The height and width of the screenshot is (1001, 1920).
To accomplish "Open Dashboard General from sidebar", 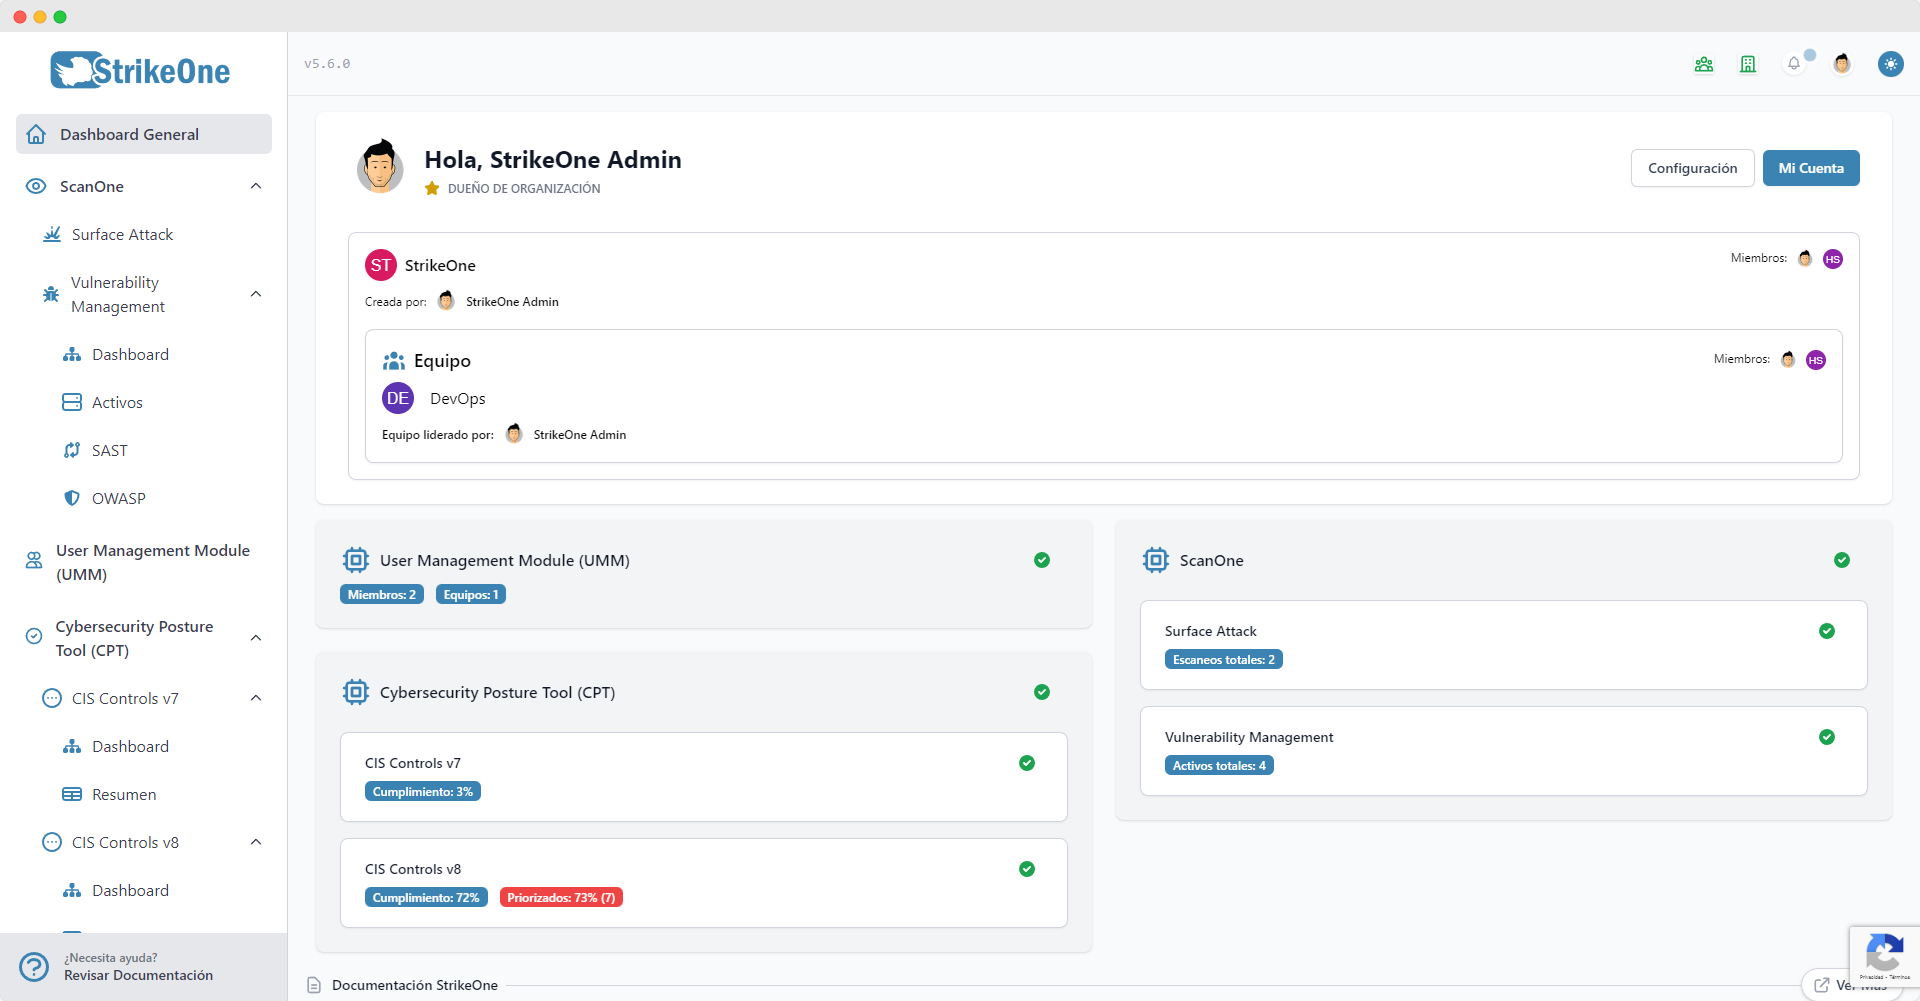I will point(128,134).
